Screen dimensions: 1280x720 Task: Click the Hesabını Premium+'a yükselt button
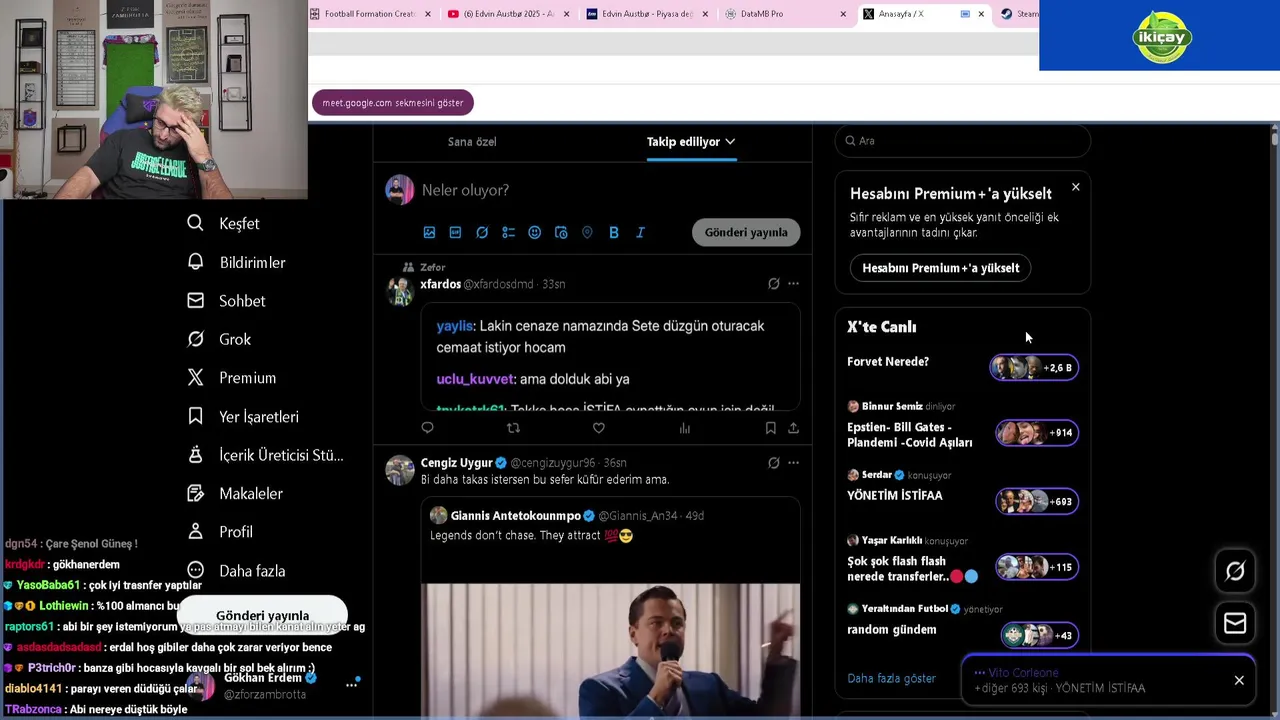coord(941,268)
